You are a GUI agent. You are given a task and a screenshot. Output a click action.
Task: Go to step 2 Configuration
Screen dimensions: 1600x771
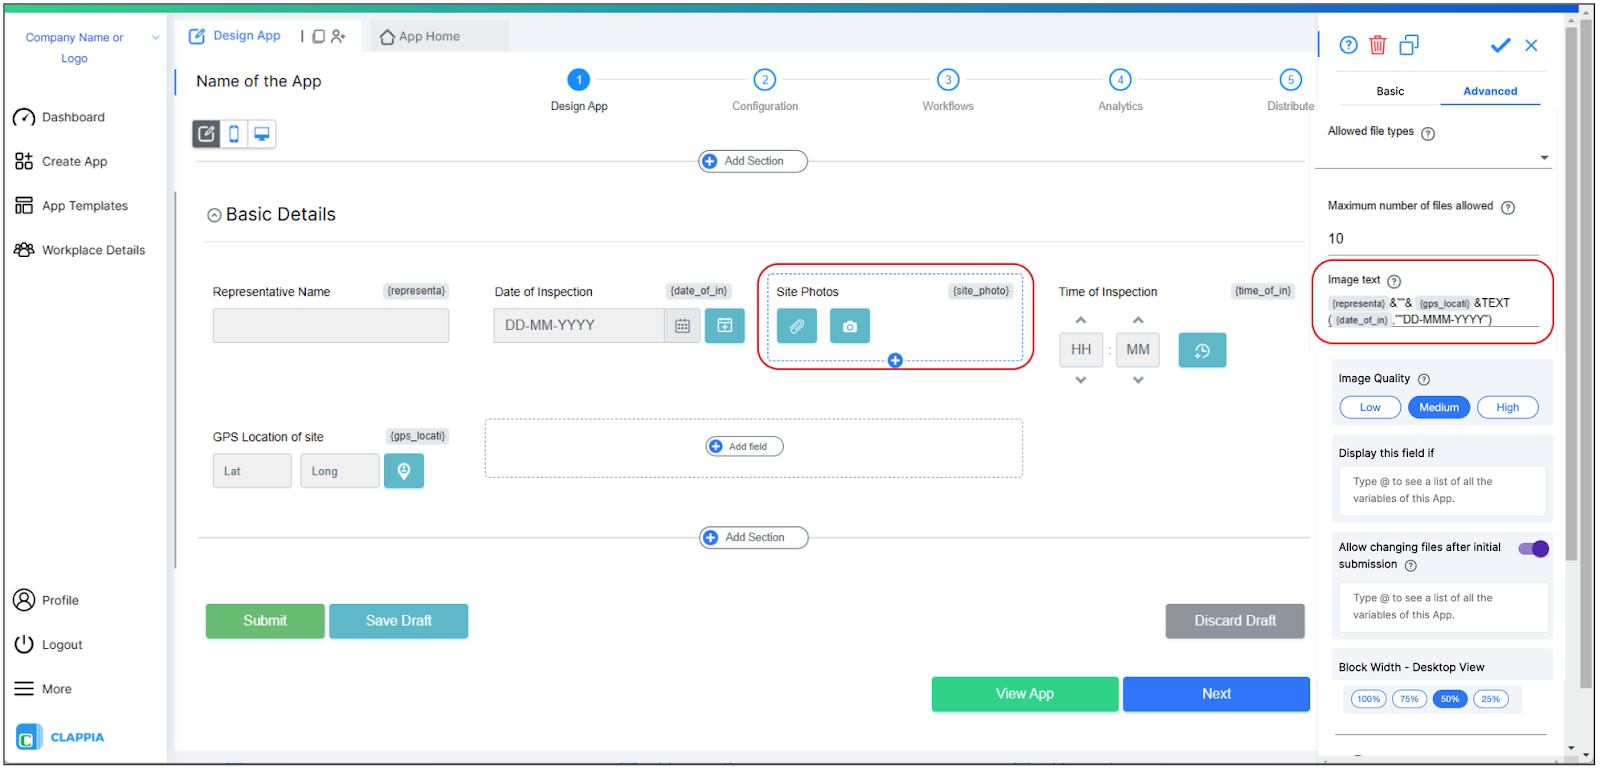[x=765, y=80]
